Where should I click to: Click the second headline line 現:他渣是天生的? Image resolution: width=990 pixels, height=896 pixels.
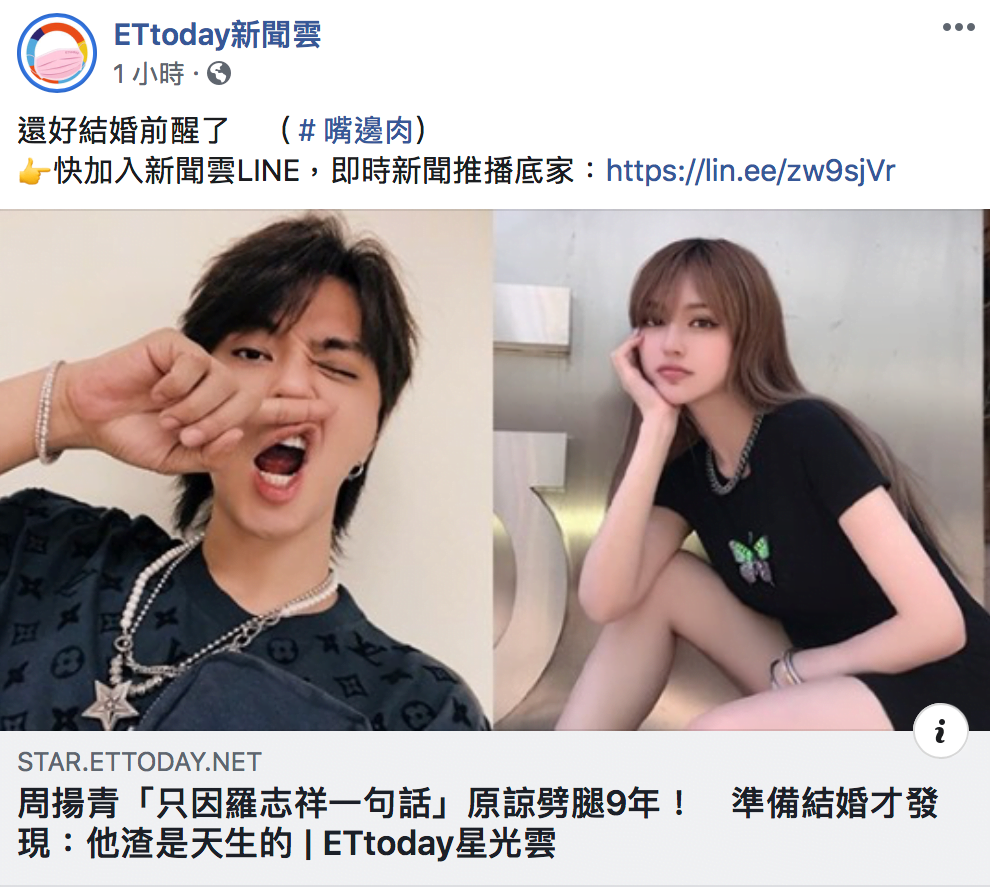point(155,844)
